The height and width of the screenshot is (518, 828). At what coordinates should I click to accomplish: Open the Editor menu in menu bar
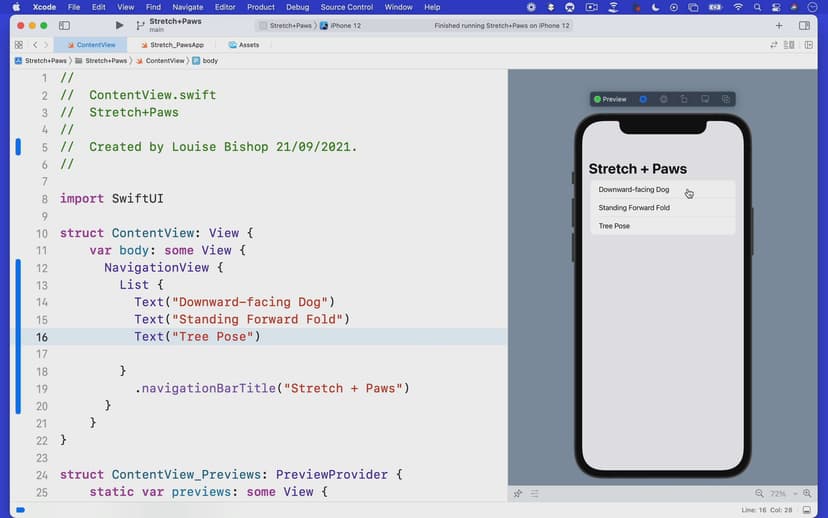click(x=225, y=7)
